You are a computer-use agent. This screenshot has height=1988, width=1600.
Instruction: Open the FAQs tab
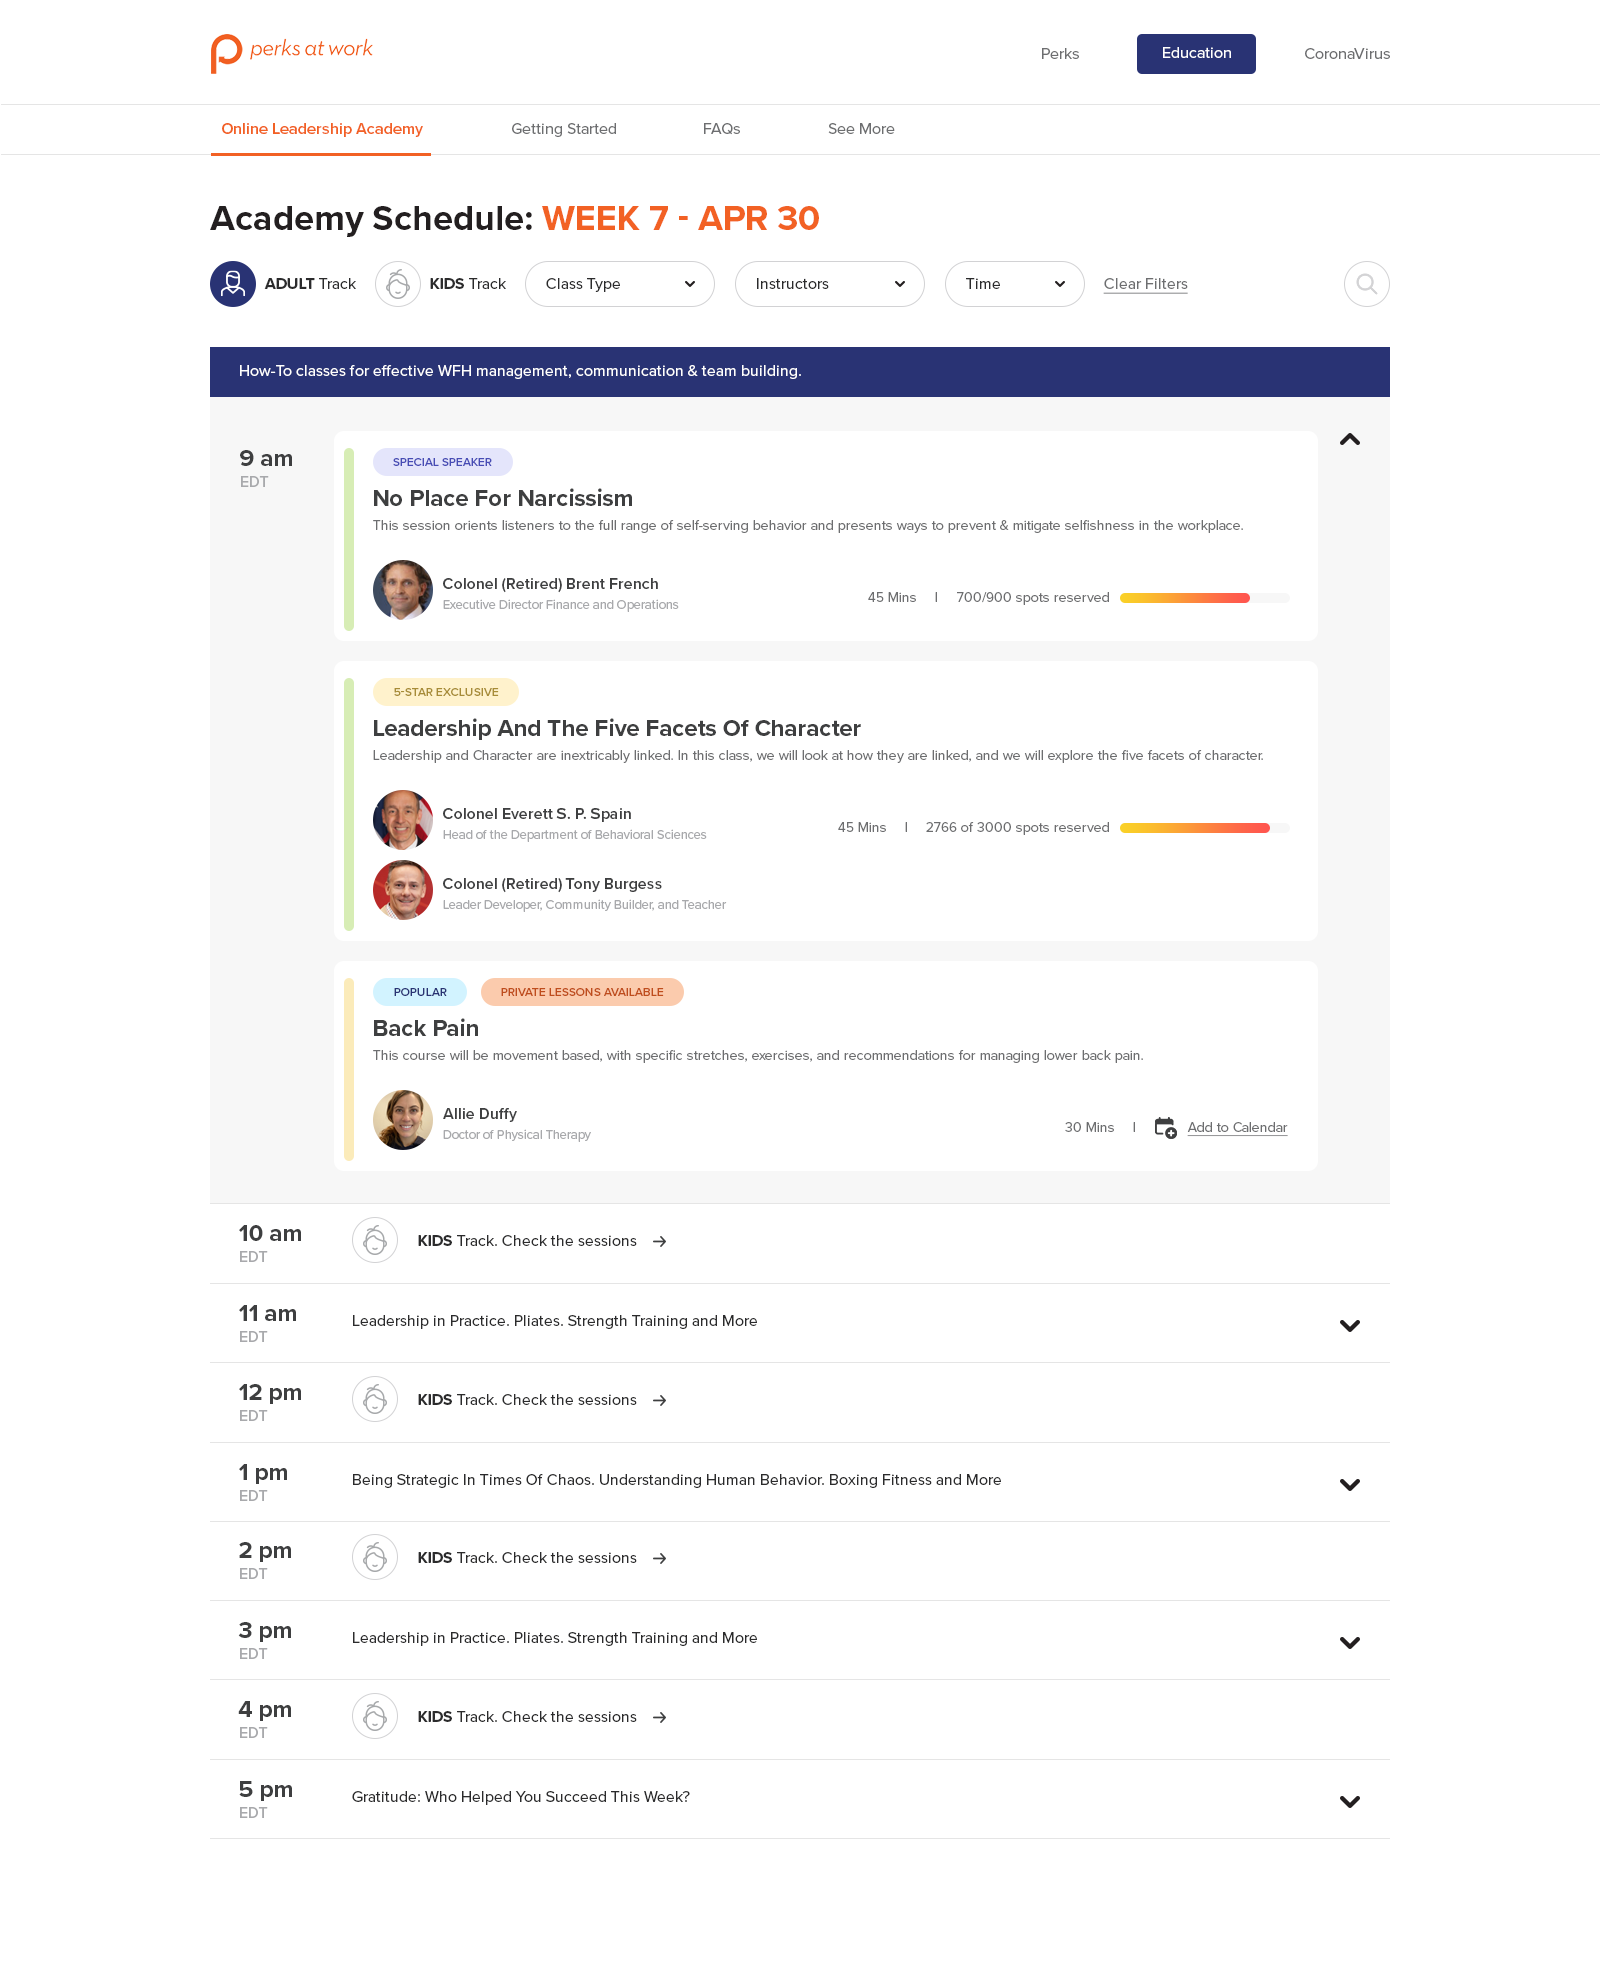(721, 129)
